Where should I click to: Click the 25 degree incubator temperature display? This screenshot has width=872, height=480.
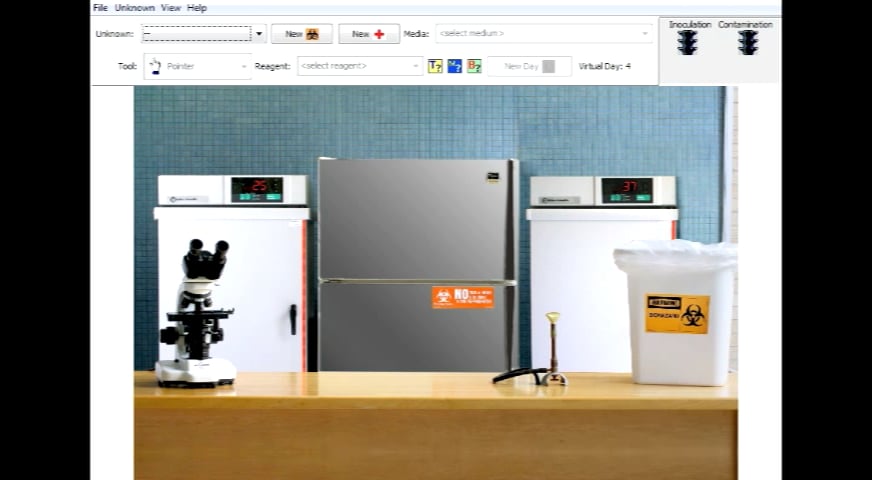pyautogui.click(x=257, y=190)
